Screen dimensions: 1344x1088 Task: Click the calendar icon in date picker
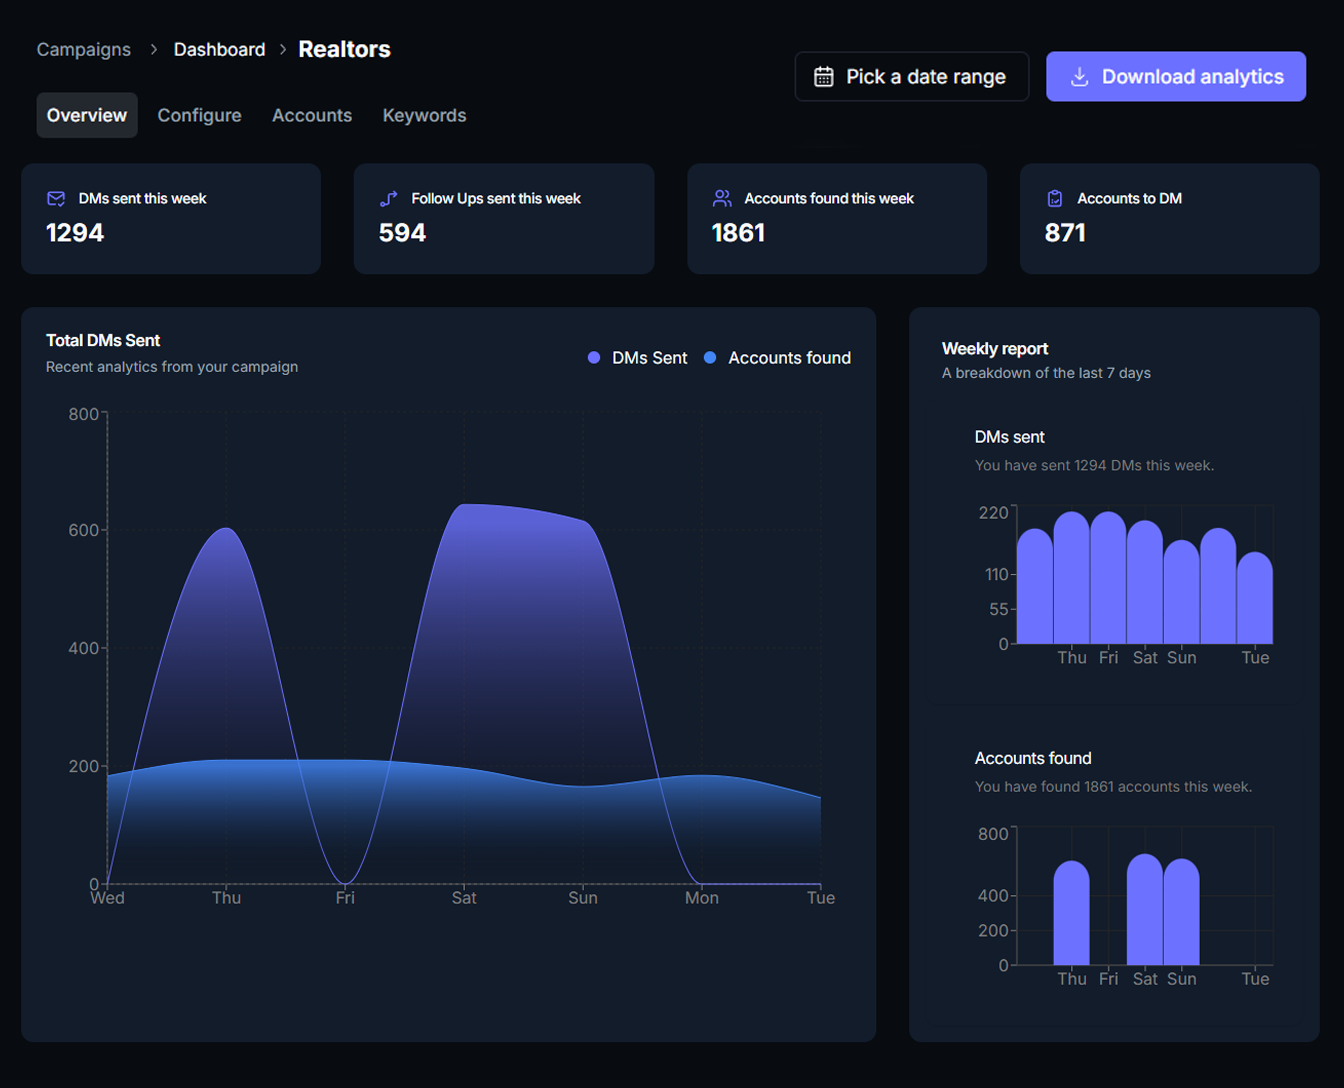[x=823, y=77]
